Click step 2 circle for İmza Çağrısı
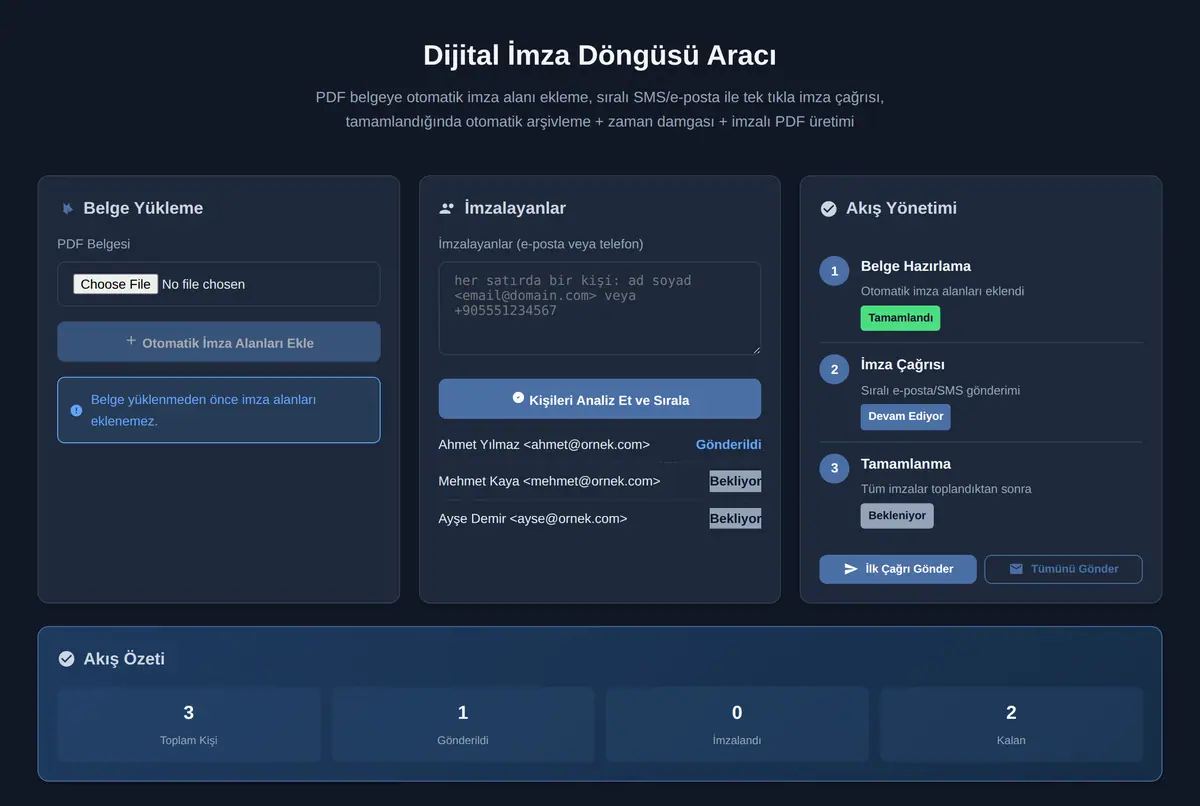This screenshot has height=806, width=1200. tap(834, 370)
